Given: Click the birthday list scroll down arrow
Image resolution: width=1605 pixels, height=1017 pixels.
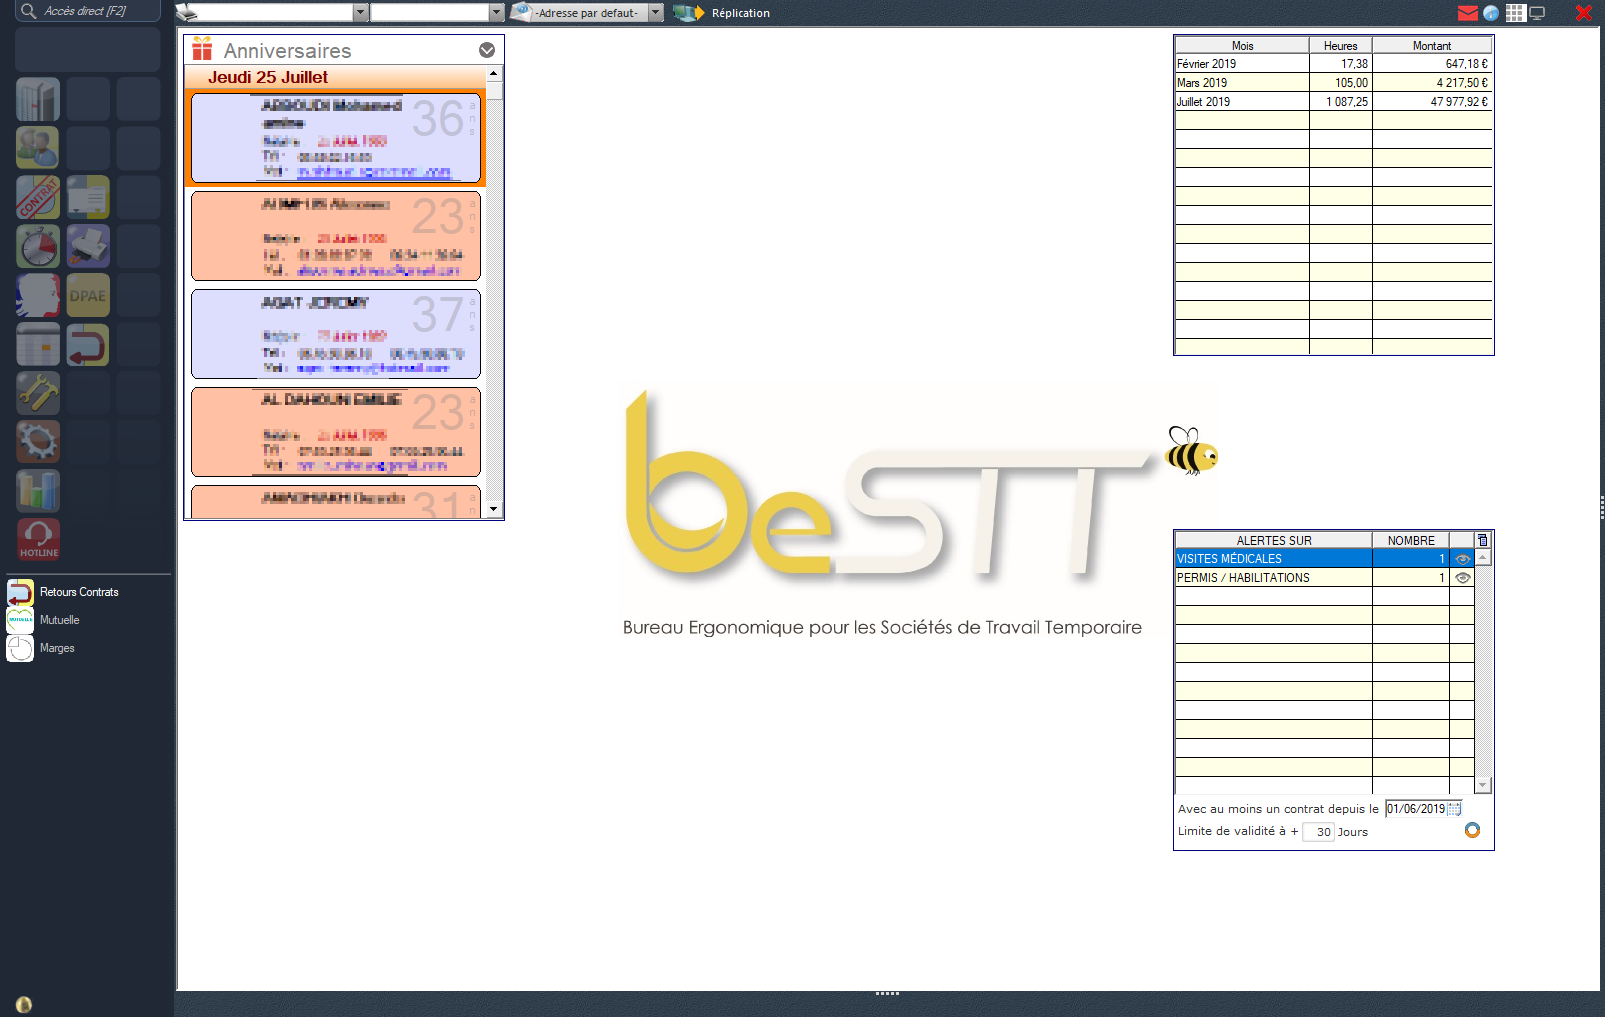Looking at the screenshot, I should pyautogui.click(x=494, y=509).
